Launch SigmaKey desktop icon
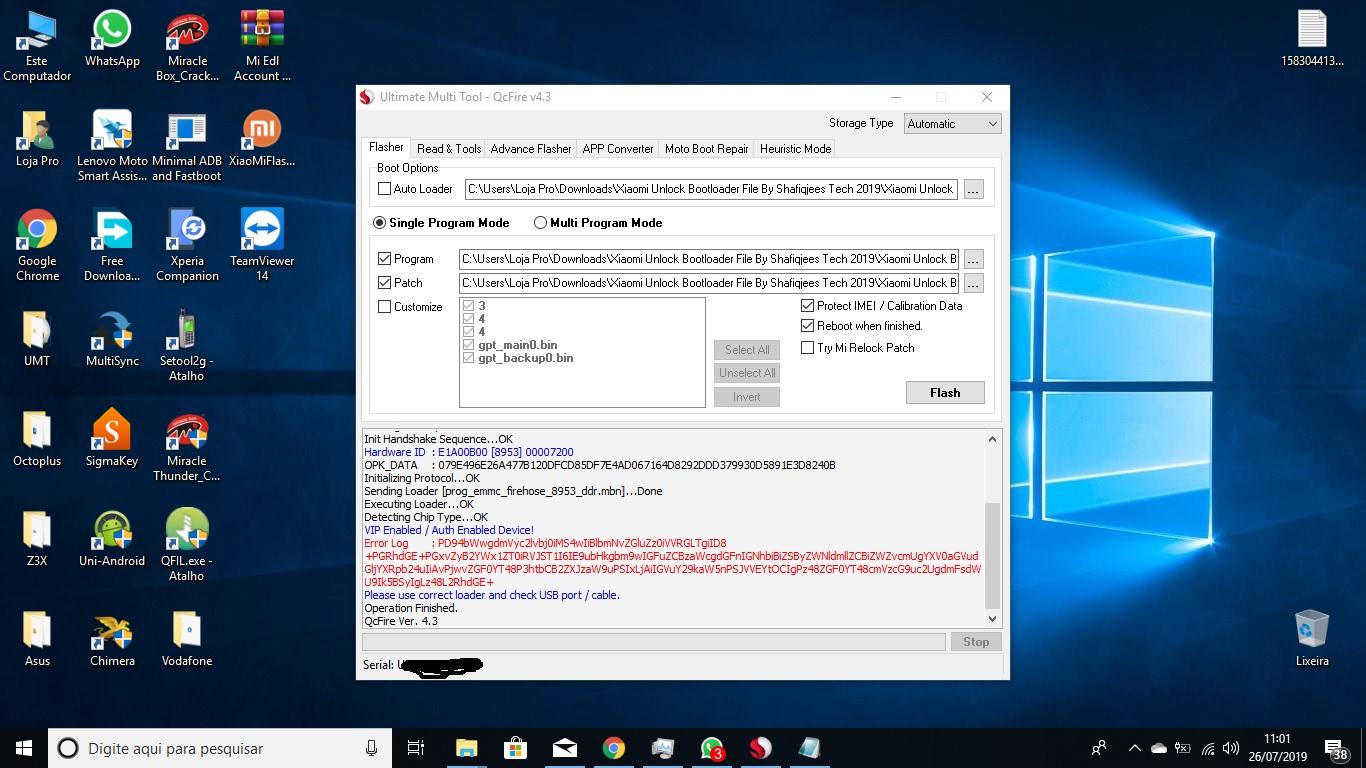This screenshot has height=768, width=1366. coord(112,438)
